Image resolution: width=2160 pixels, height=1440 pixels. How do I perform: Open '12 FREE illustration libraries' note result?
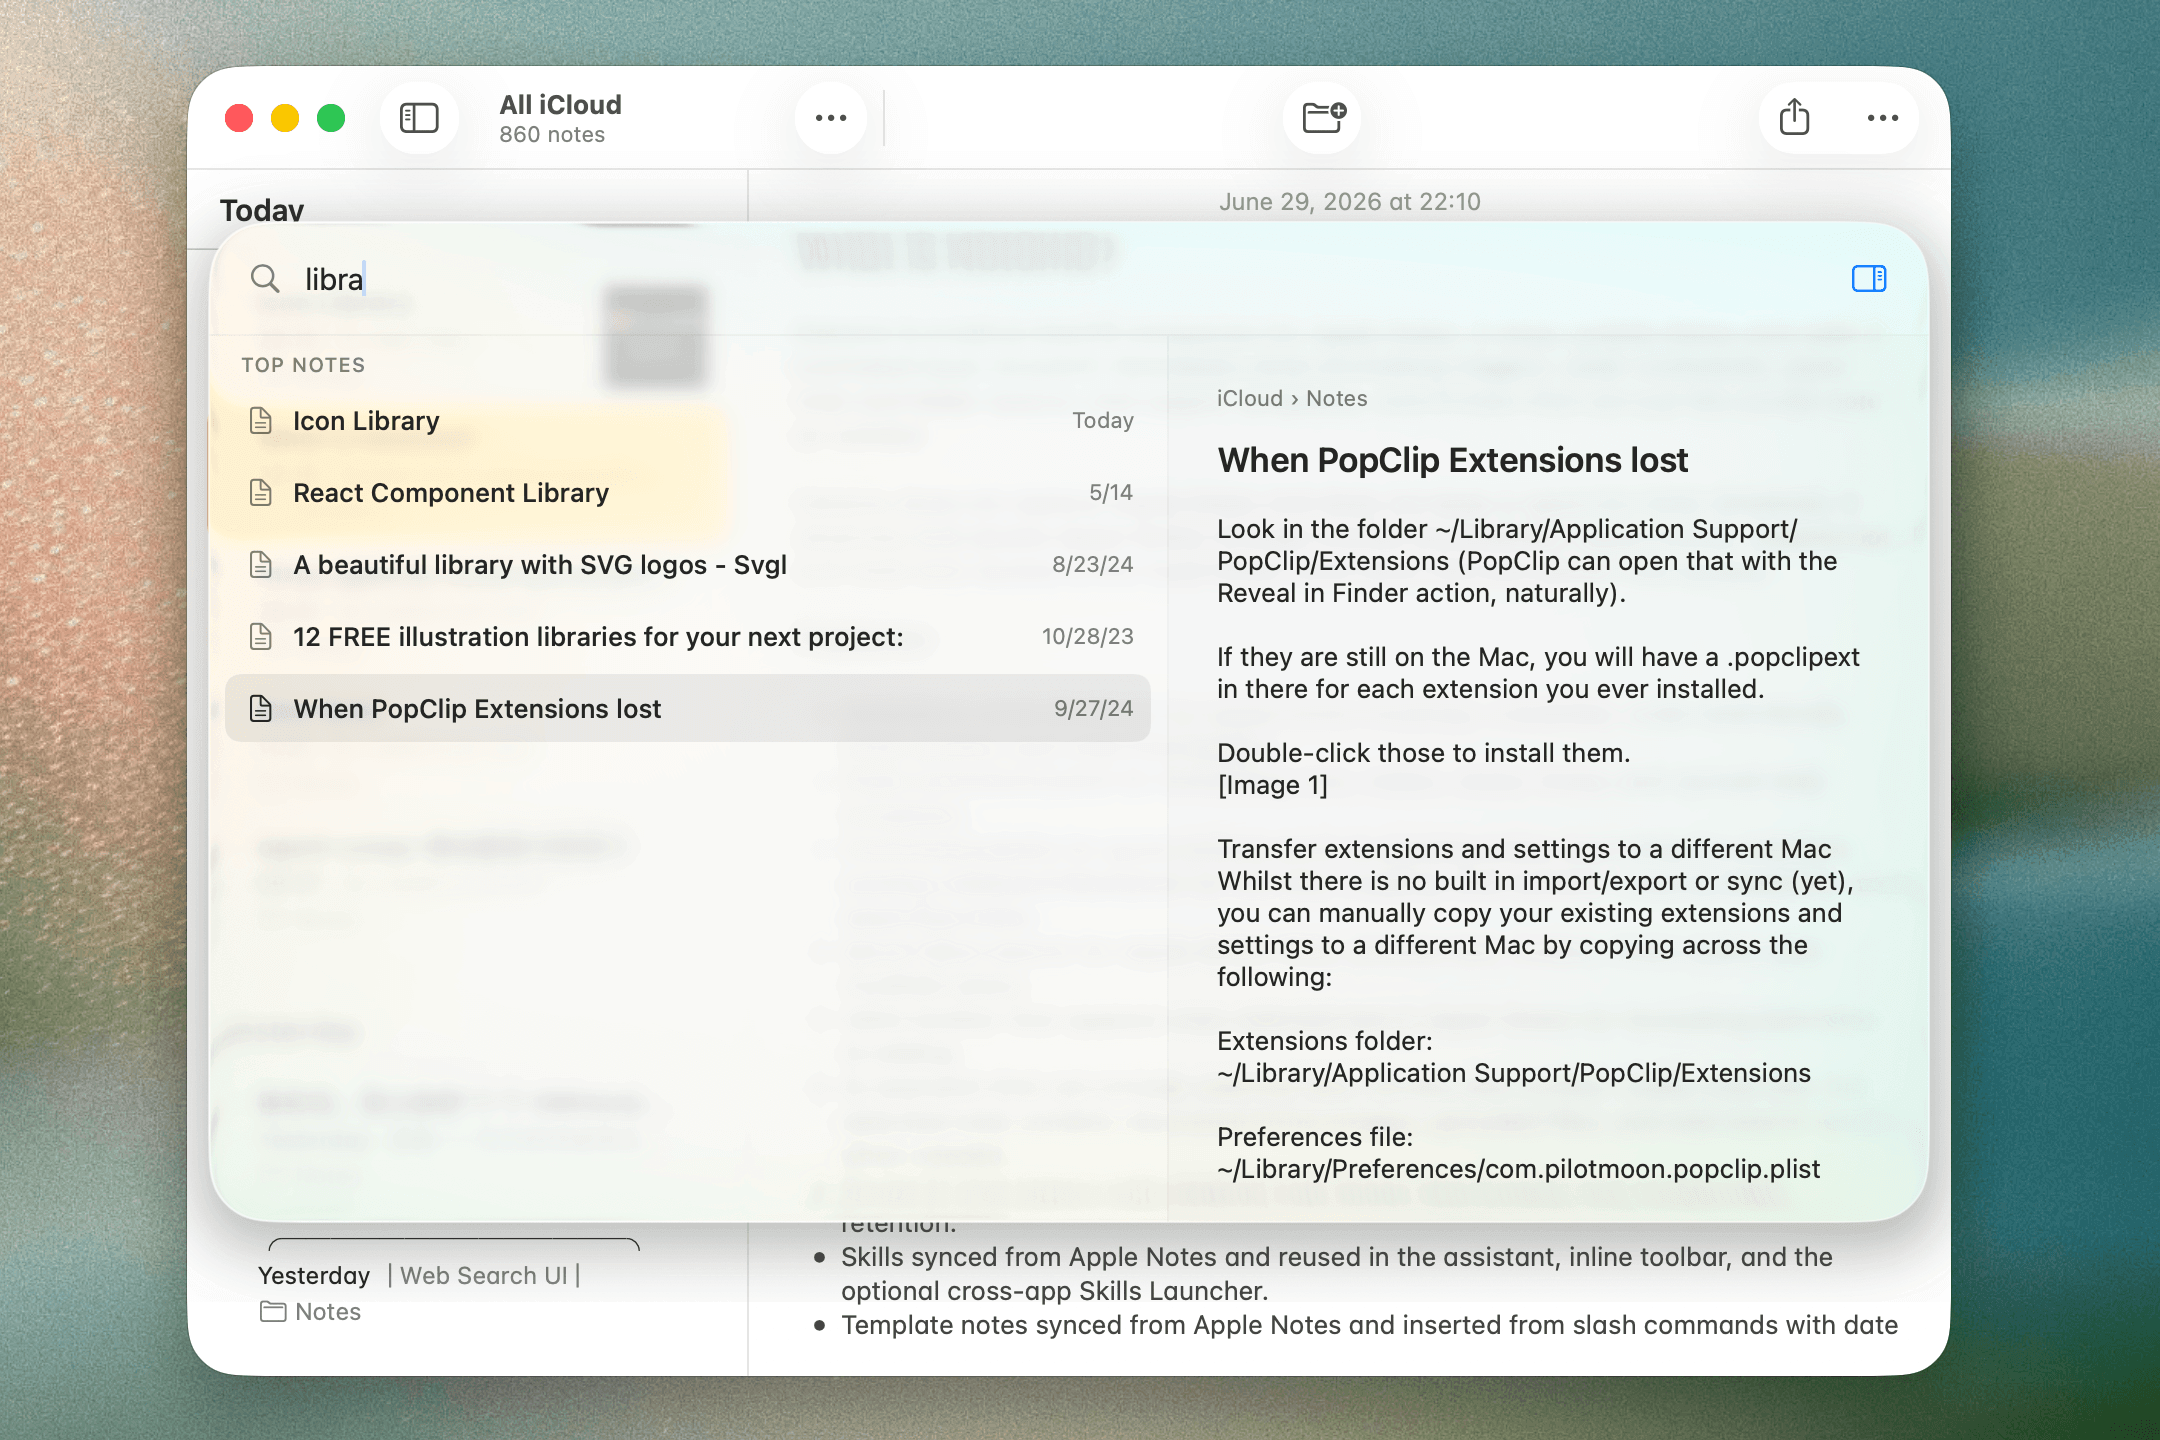click(688, 637)
